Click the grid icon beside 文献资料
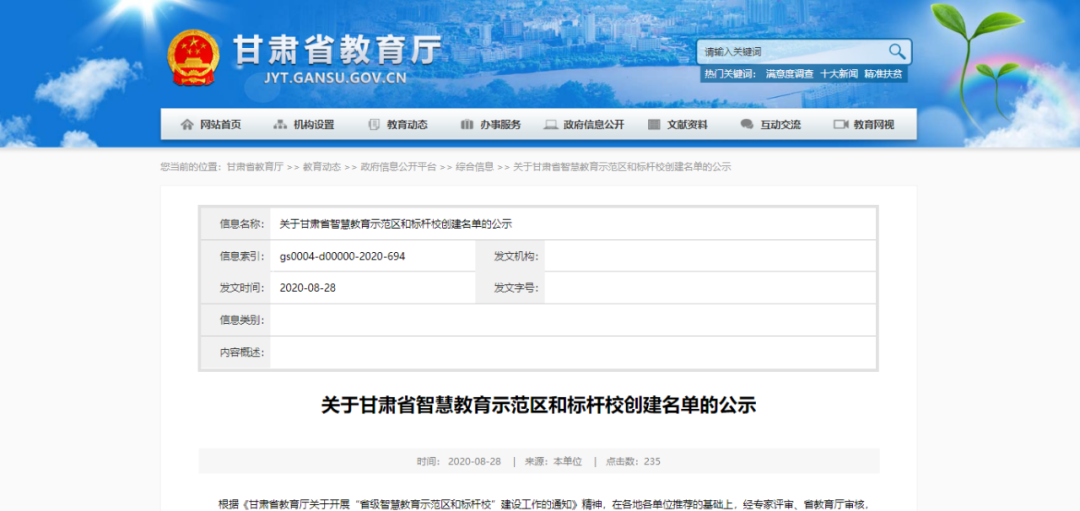This screenshot has width=1080, height=511. 654,125
